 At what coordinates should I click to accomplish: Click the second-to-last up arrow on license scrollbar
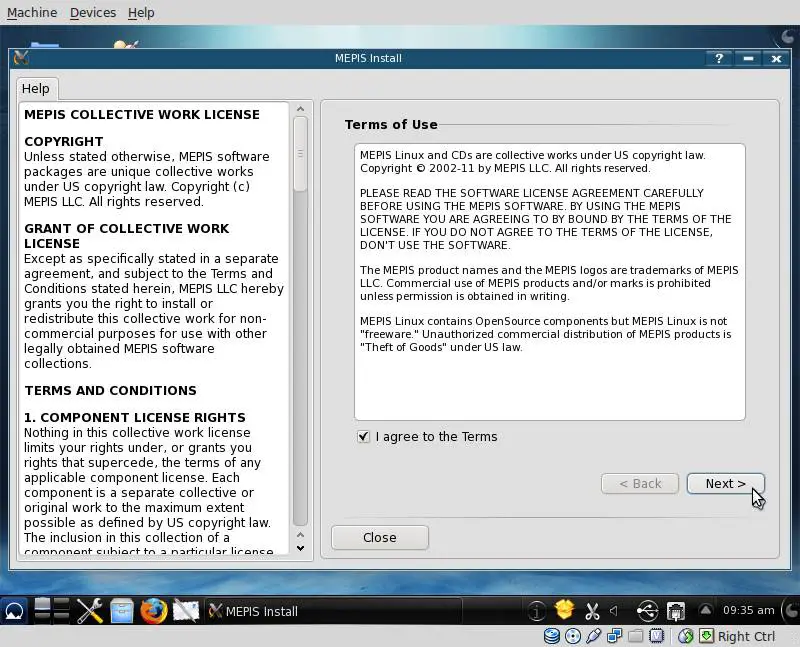click(301, 535)
